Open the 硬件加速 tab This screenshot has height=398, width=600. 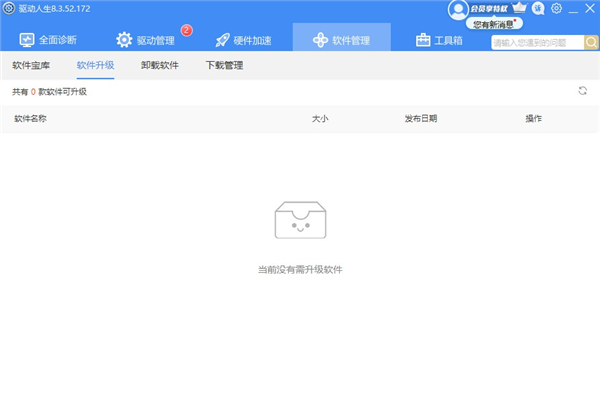click(x=243, y=40)
